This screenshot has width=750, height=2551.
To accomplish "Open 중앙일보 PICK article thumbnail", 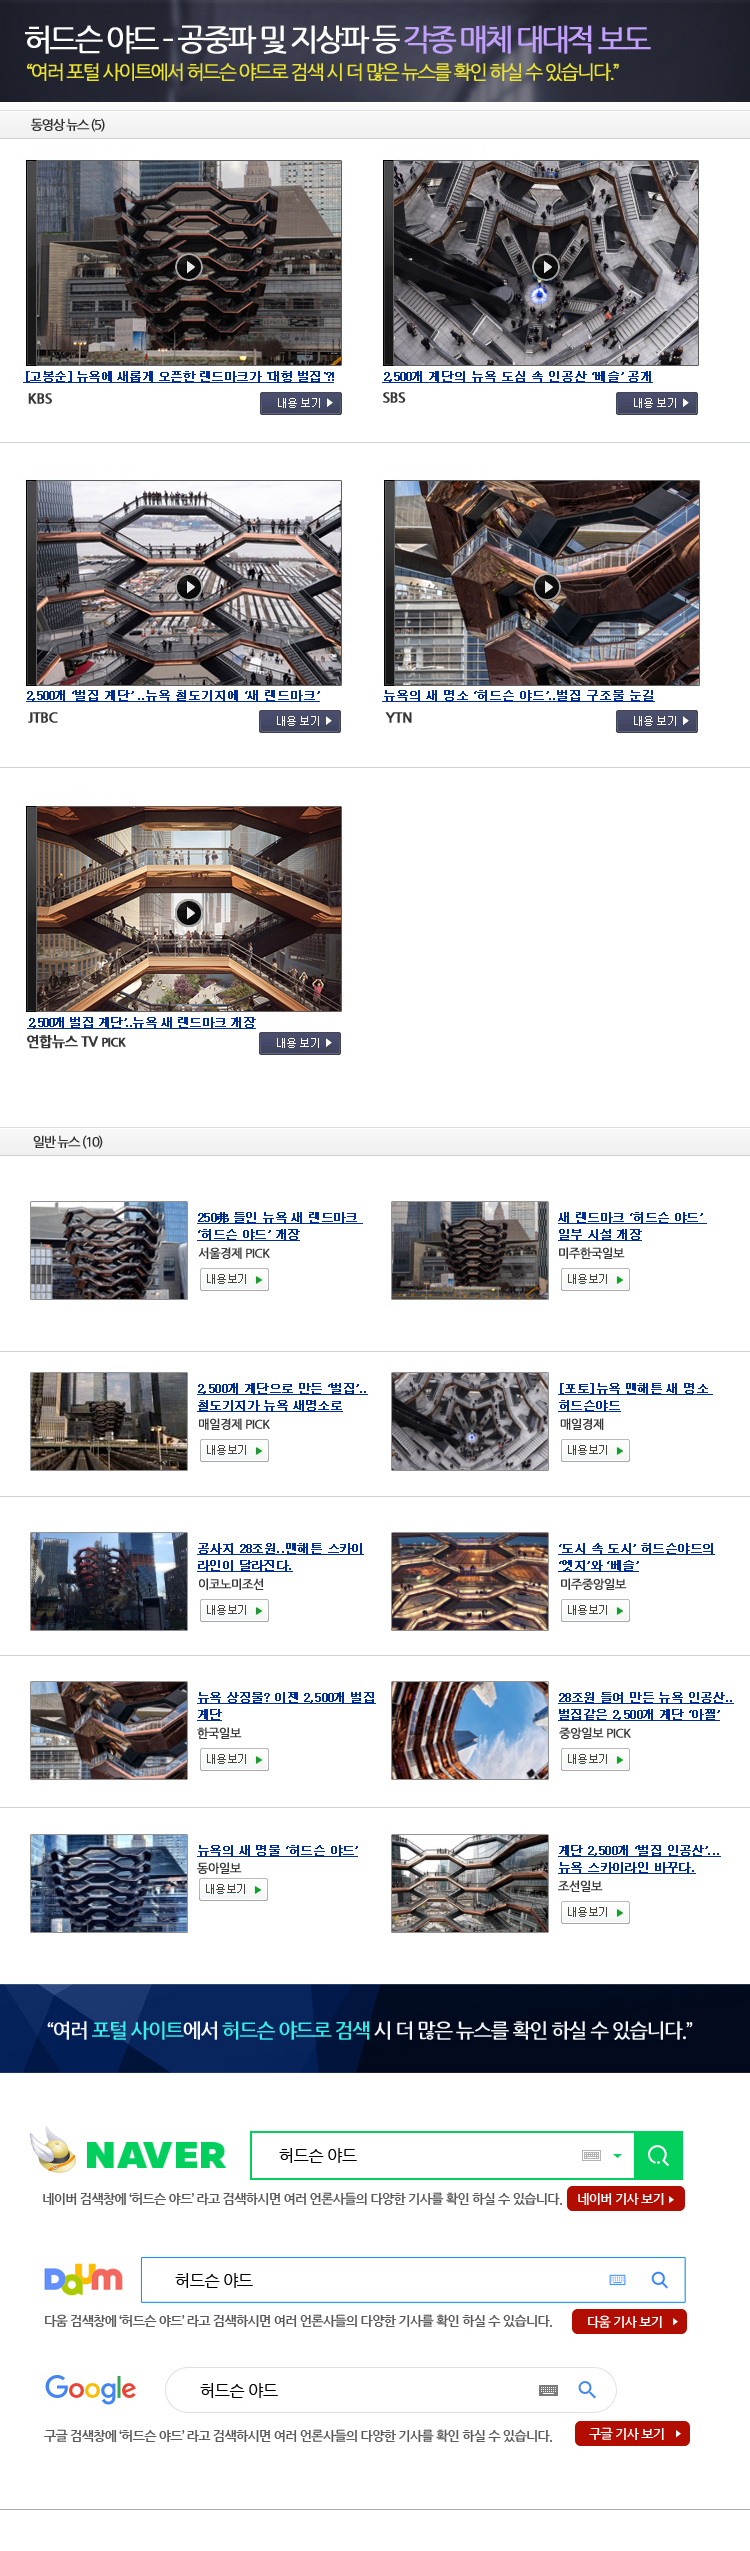I will (x=470, y=1730).
